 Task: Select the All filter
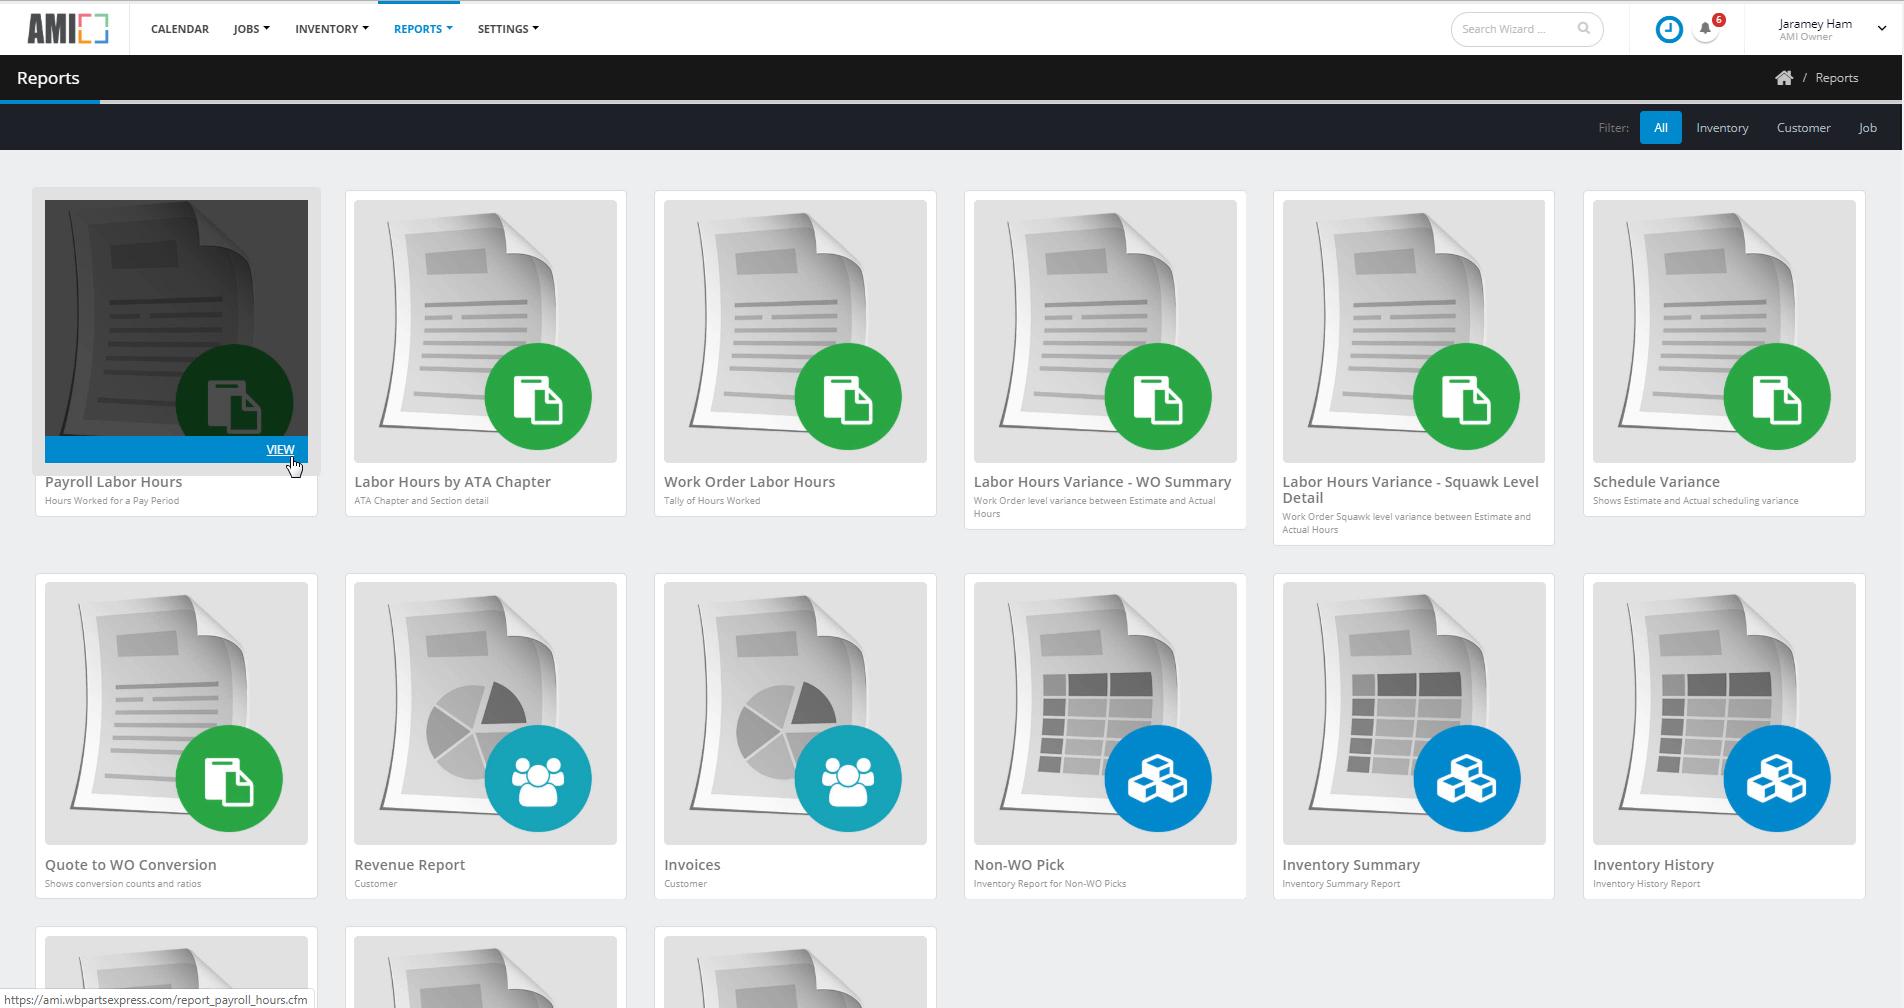click(1661, 128)
